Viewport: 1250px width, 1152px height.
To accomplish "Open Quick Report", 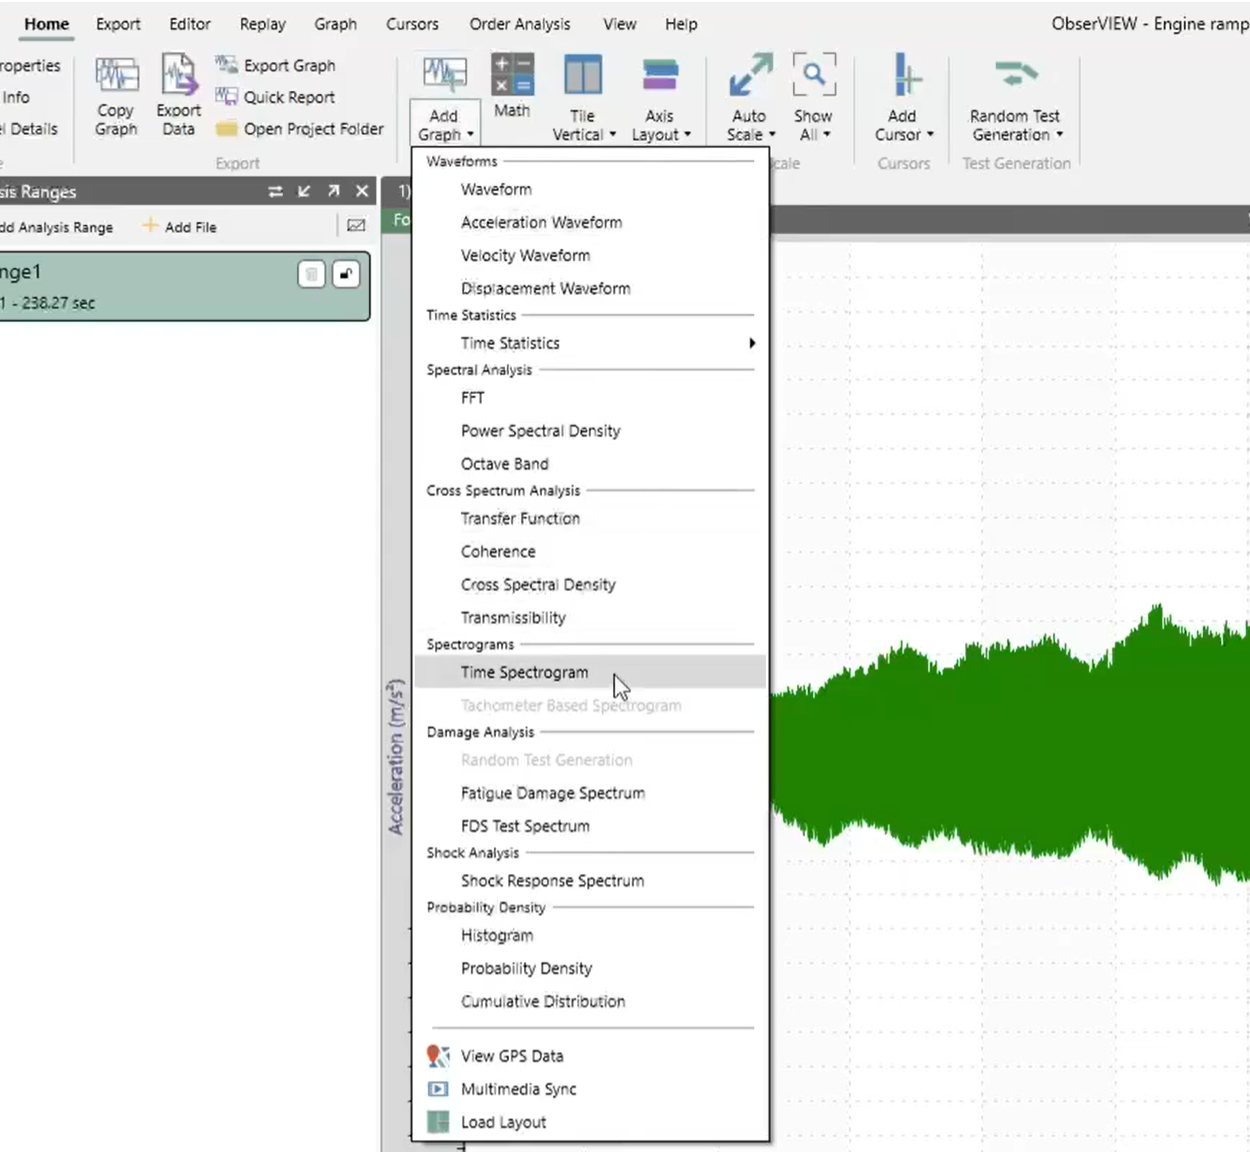I will (276, 97).
